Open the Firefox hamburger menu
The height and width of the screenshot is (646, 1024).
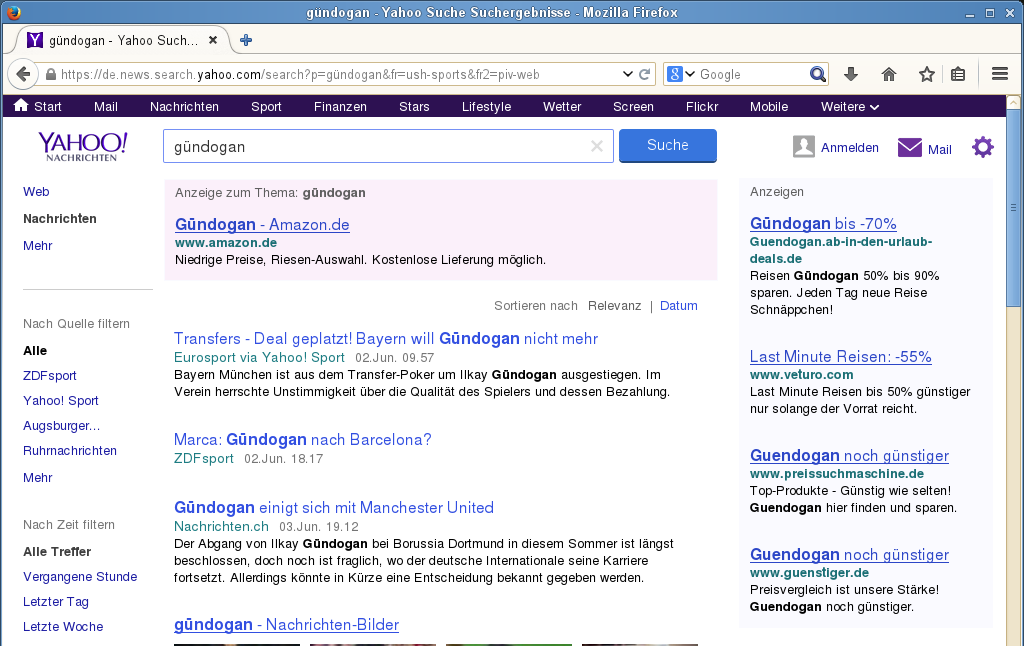coord(1000,74)
